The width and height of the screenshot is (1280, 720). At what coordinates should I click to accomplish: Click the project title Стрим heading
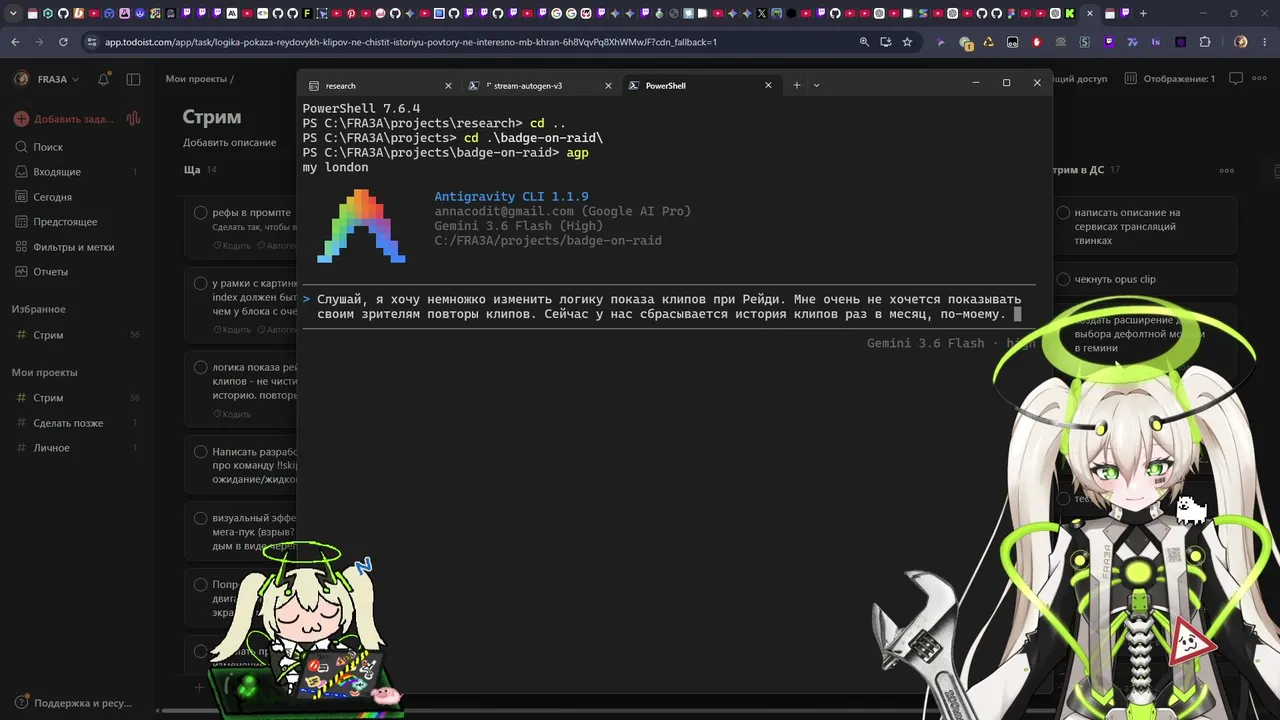212,117
